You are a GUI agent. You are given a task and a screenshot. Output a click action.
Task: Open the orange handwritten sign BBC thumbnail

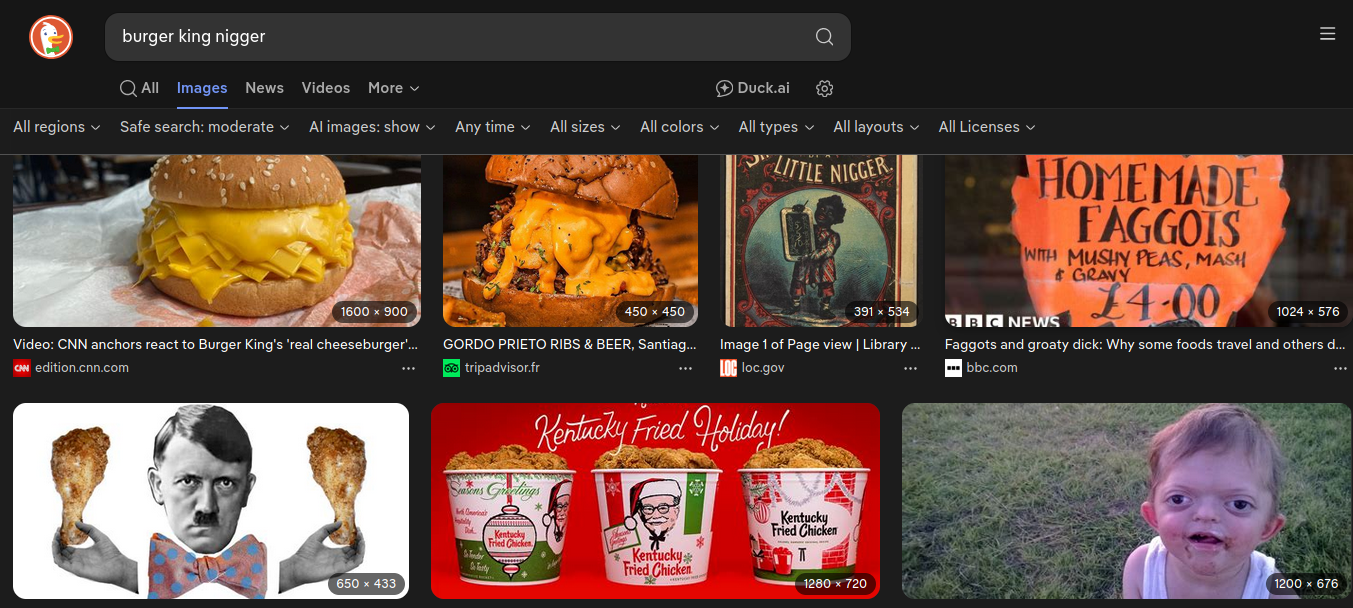[x=1148, y=241]
